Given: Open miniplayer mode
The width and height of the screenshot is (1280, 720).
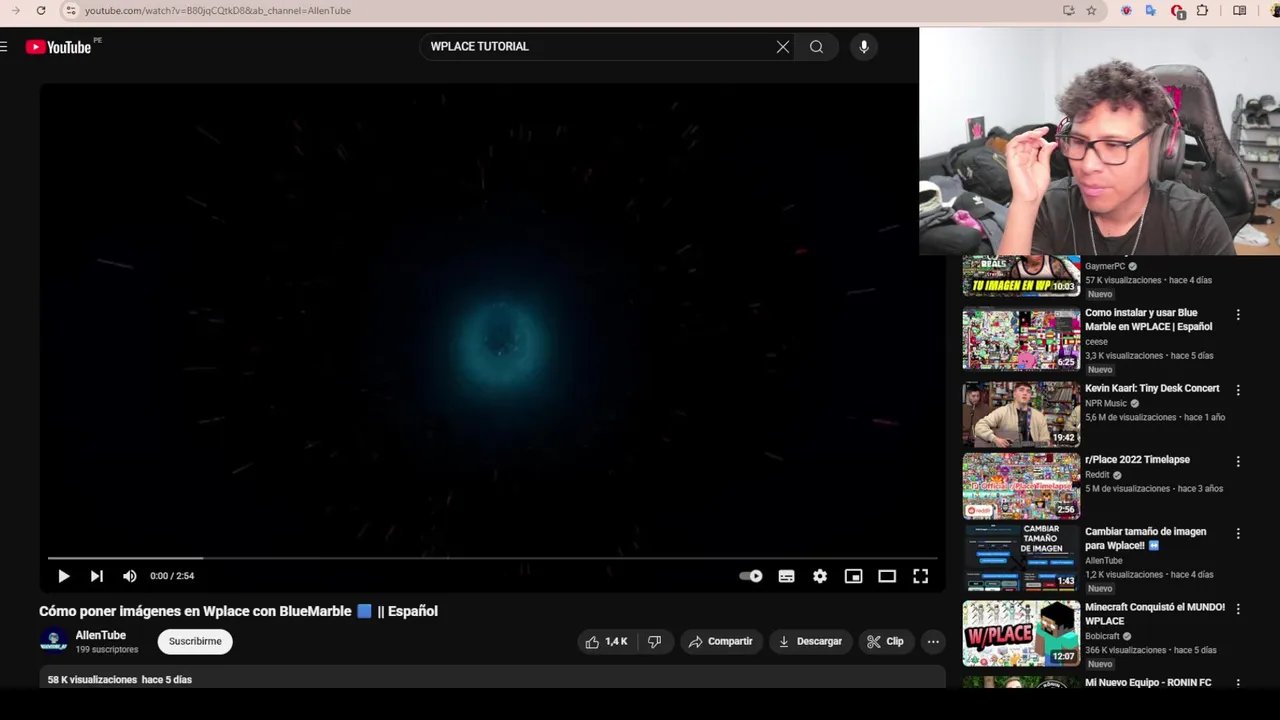Looking at the screenshot, I should point(853,576).
